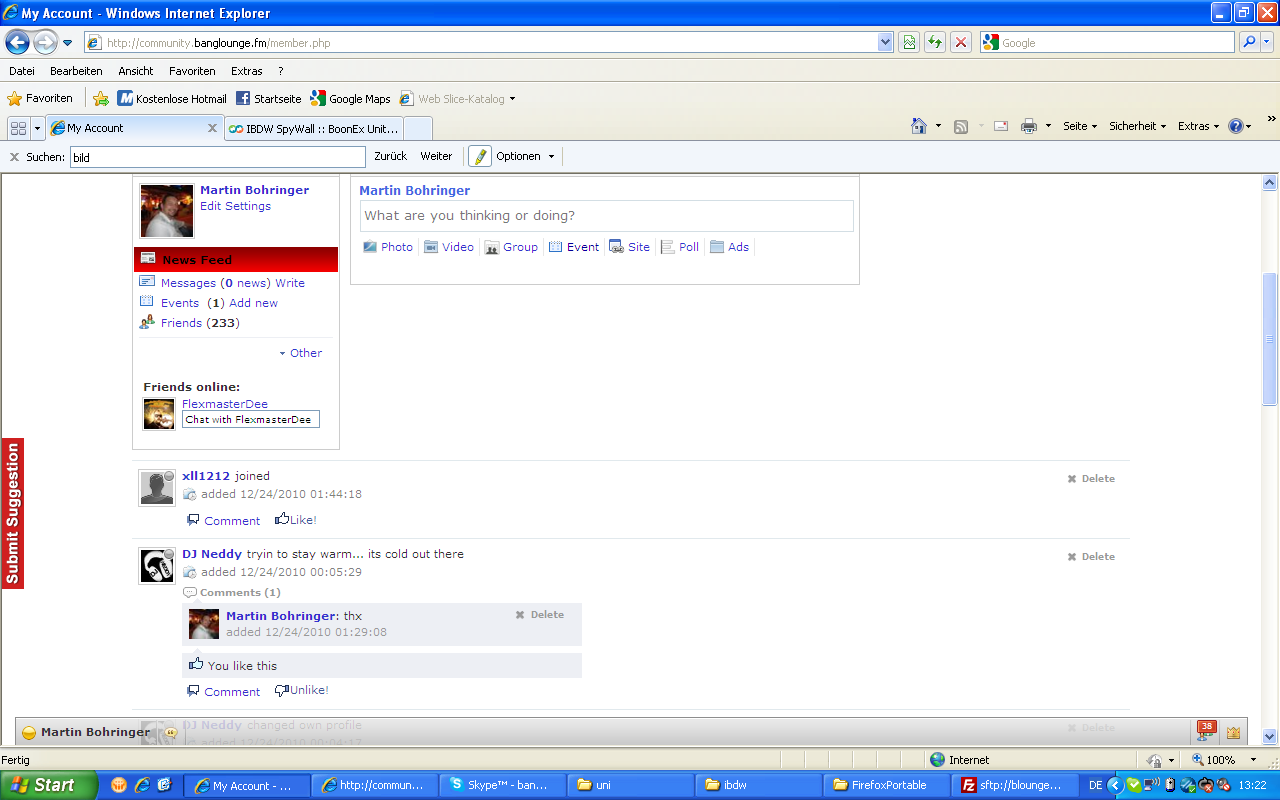Attach a Video to the post

pyautogui.click(x=449, y=247)
